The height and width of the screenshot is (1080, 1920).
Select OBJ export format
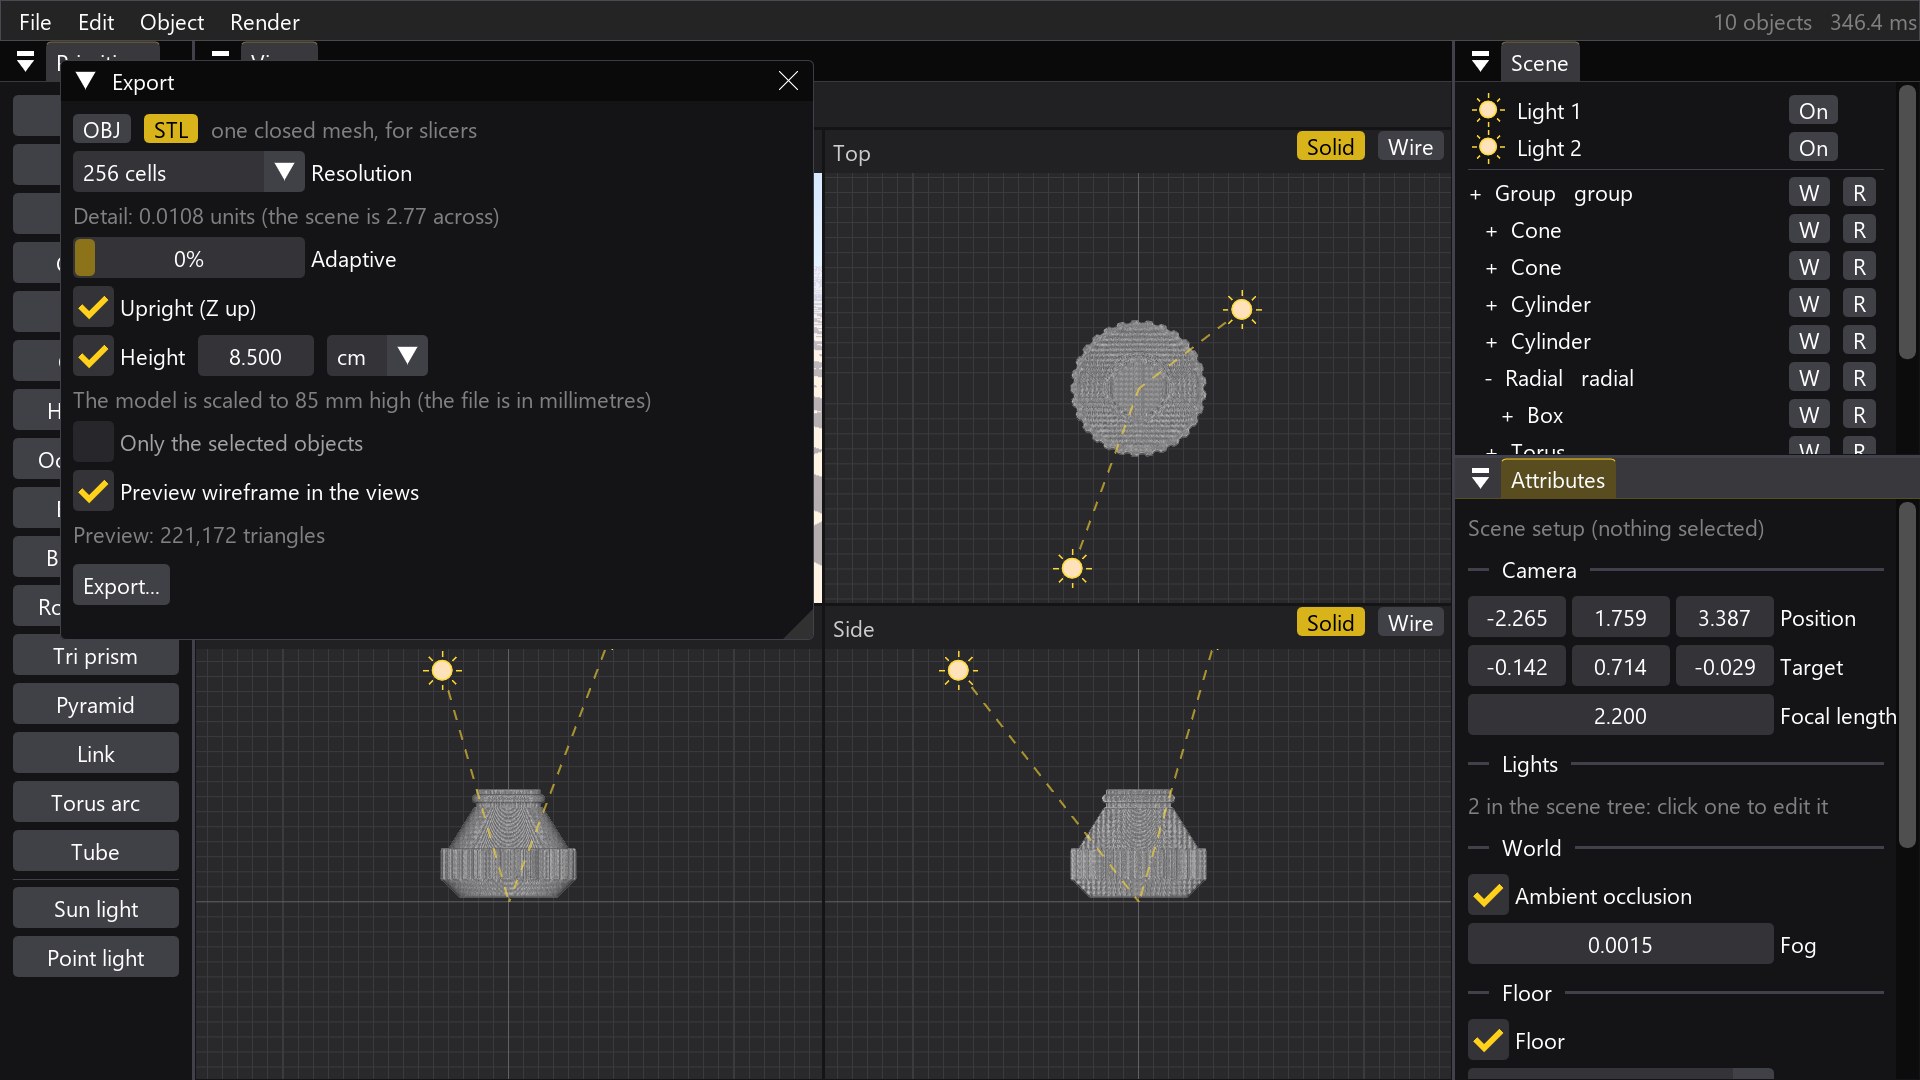[102, 130]
